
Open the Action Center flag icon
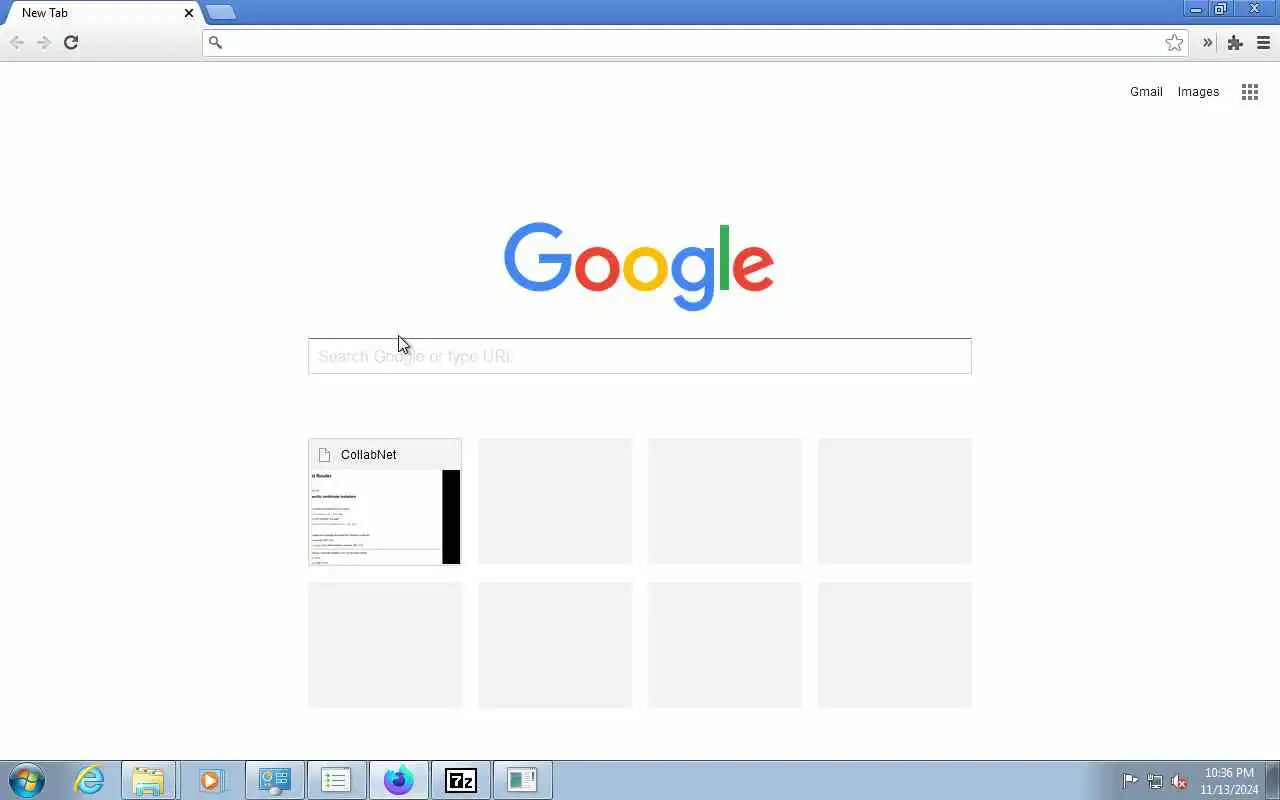point(1130,781)
